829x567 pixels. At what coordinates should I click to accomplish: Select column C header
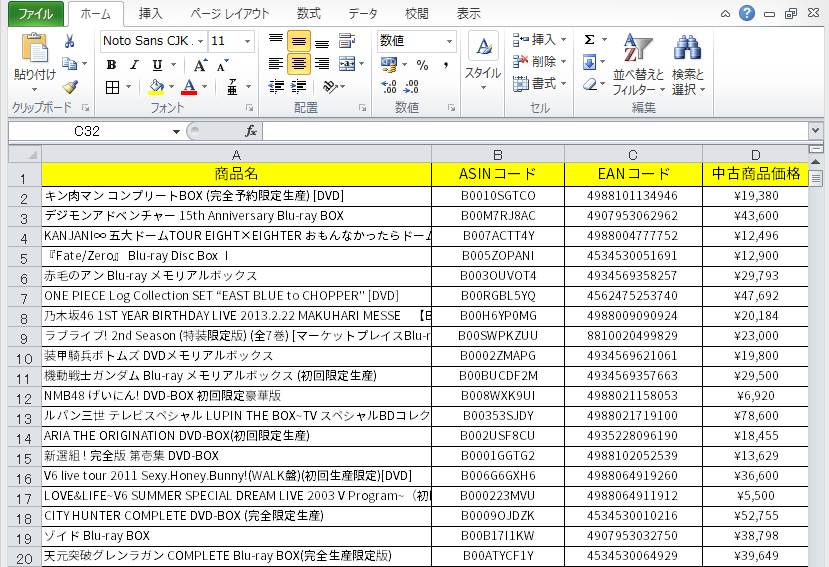(x=633, y=154)
